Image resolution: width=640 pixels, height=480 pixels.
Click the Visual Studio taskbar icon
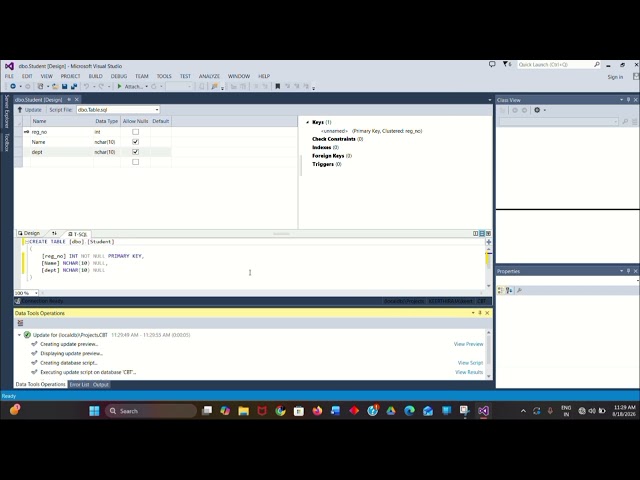(483, 411)
